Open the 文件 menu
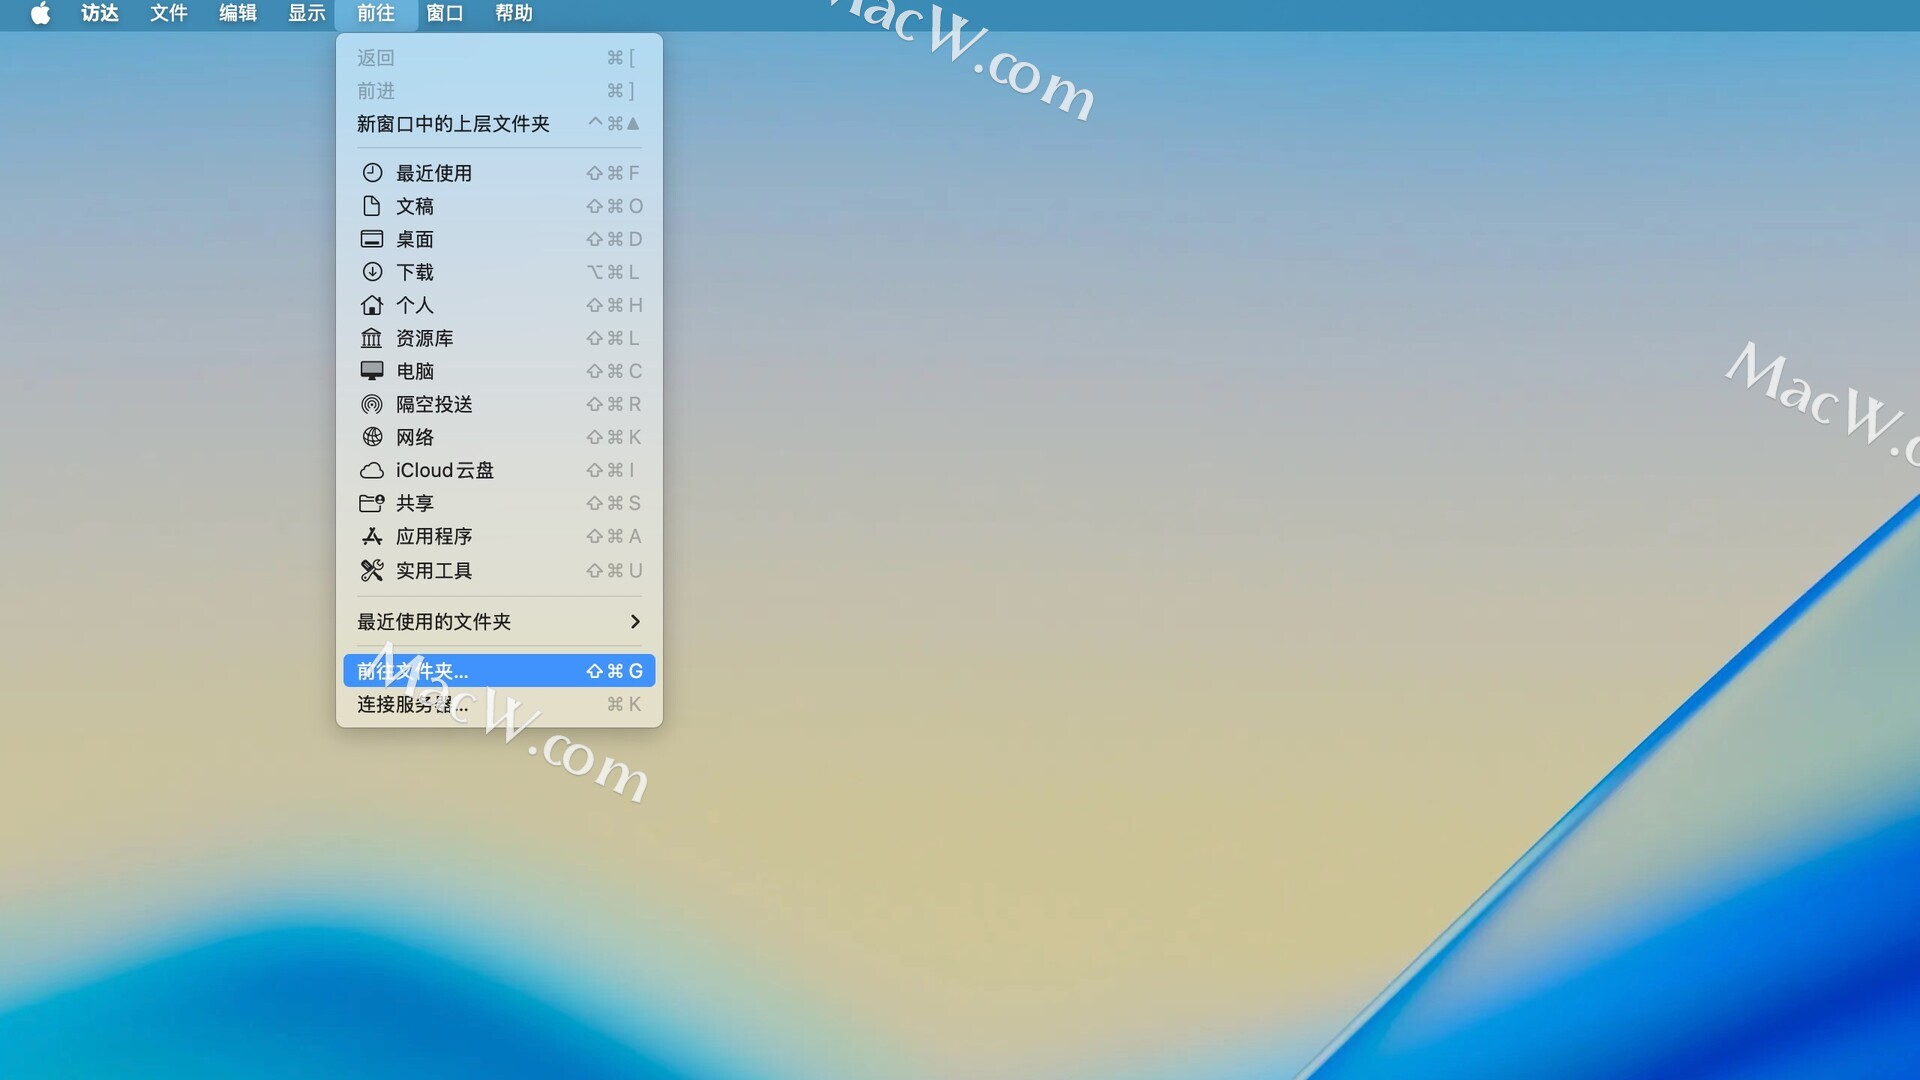Screen dimensions: 1920x1080 pos(169,13)
